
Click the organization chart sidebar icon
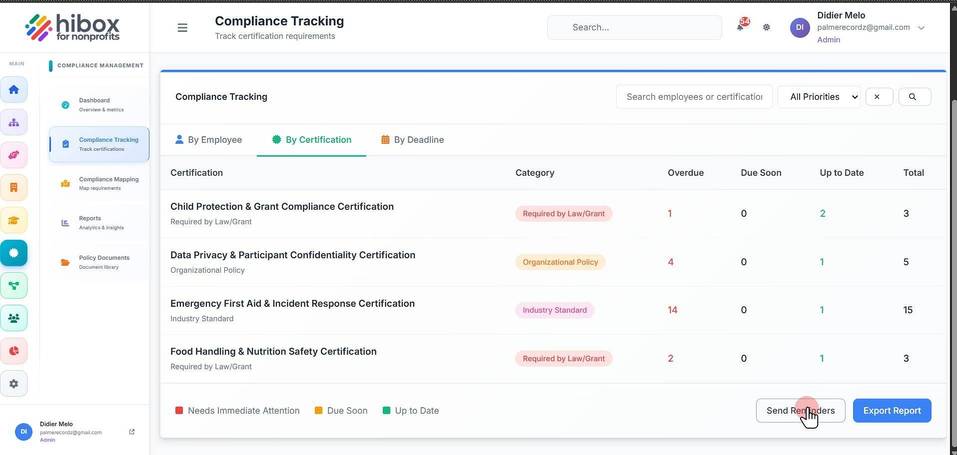[13, 122]
